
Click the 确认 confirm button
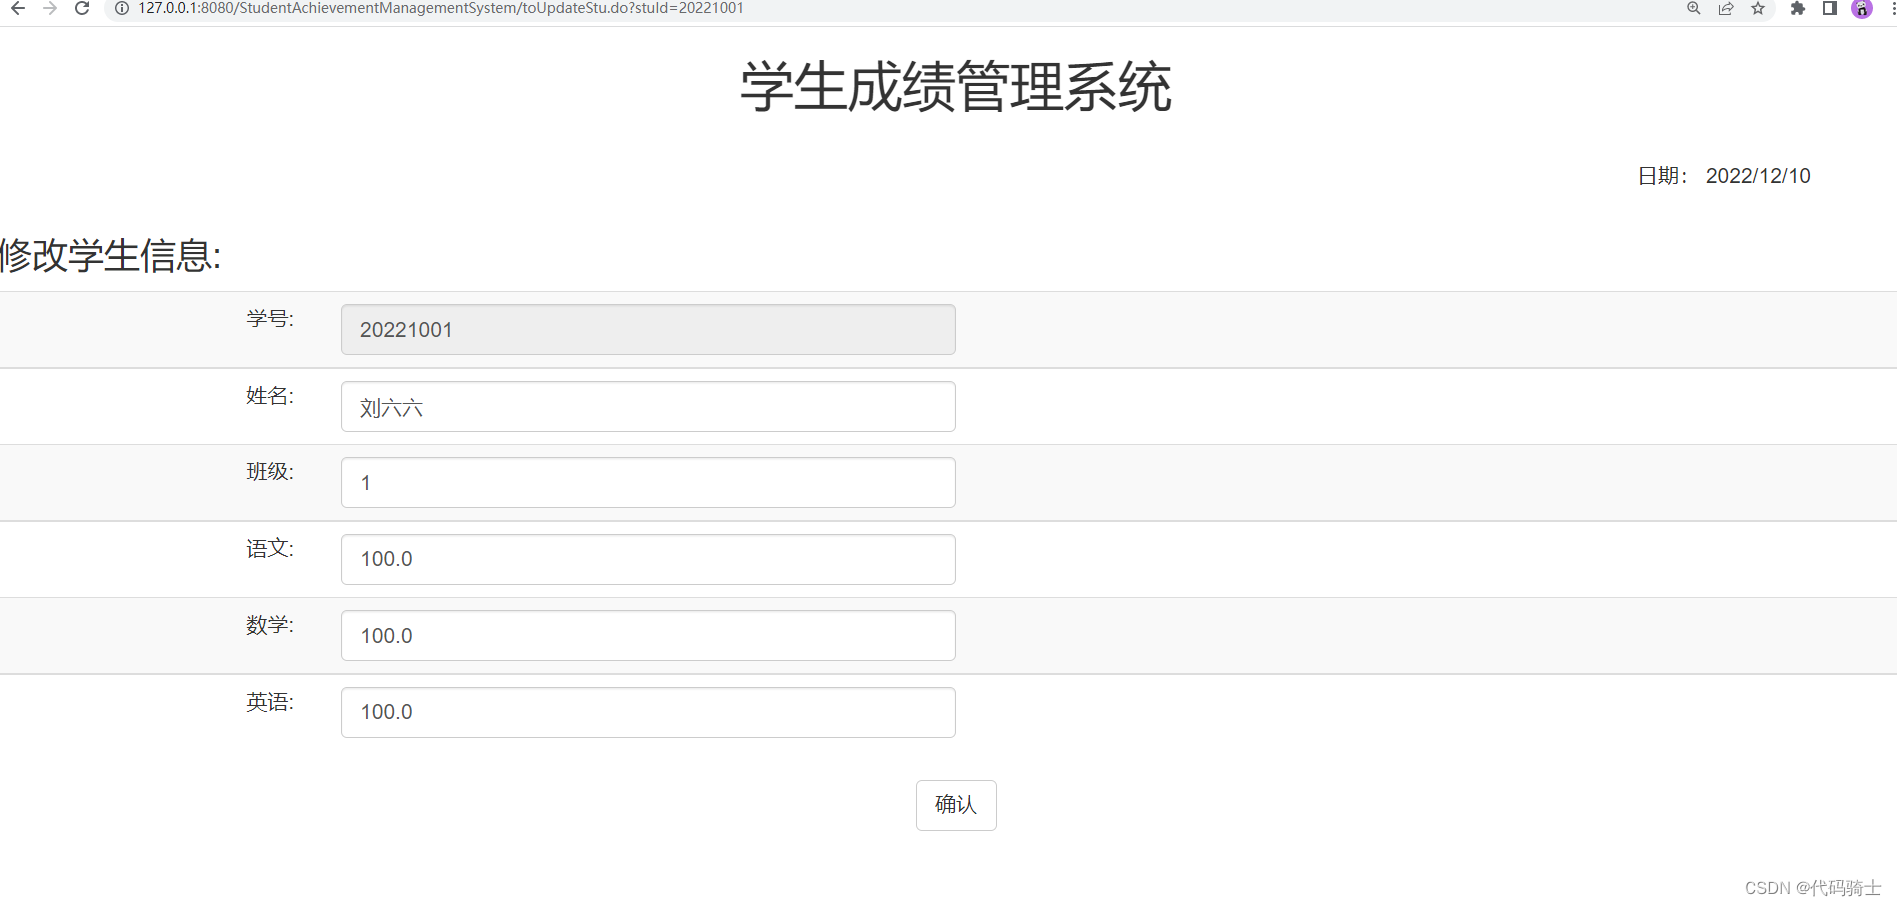[x=955, y=805]
